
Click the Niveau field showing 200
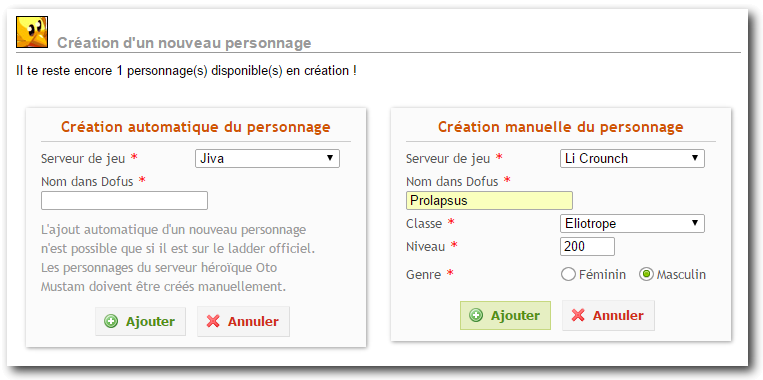tap(587, 247)
